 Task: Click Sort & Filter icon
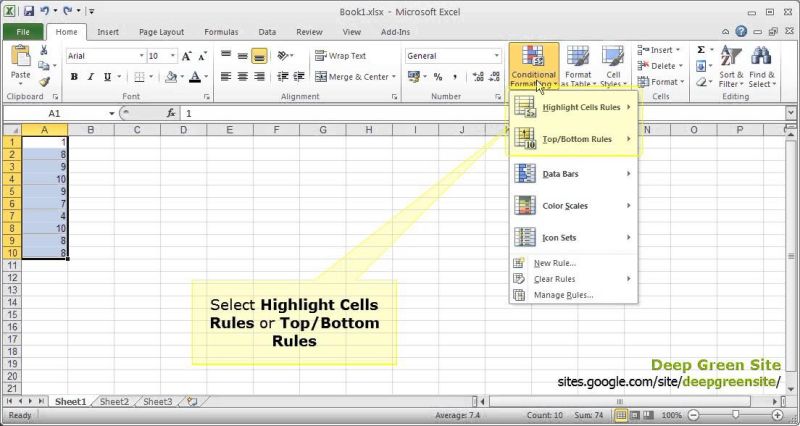(x=731, y=56)
